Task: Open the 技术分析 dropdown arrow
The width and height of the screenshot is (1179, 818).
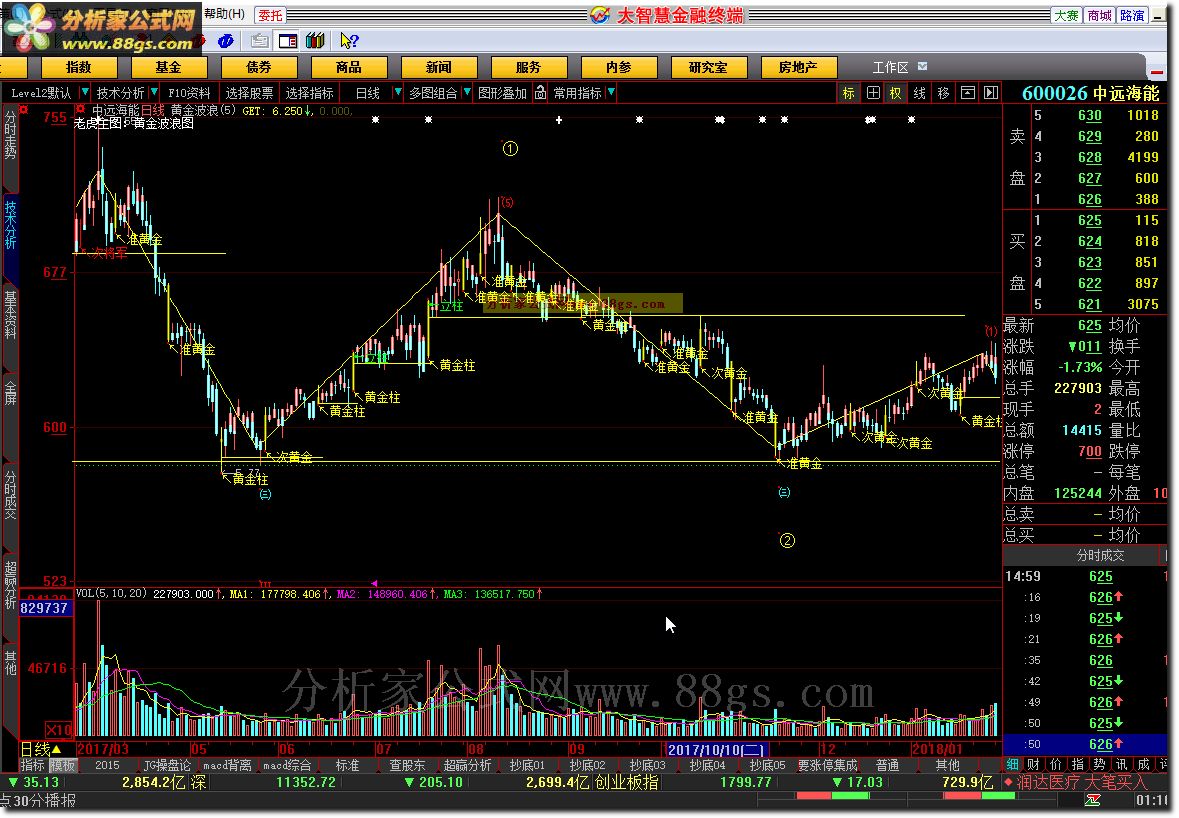Action: point(154,92)
